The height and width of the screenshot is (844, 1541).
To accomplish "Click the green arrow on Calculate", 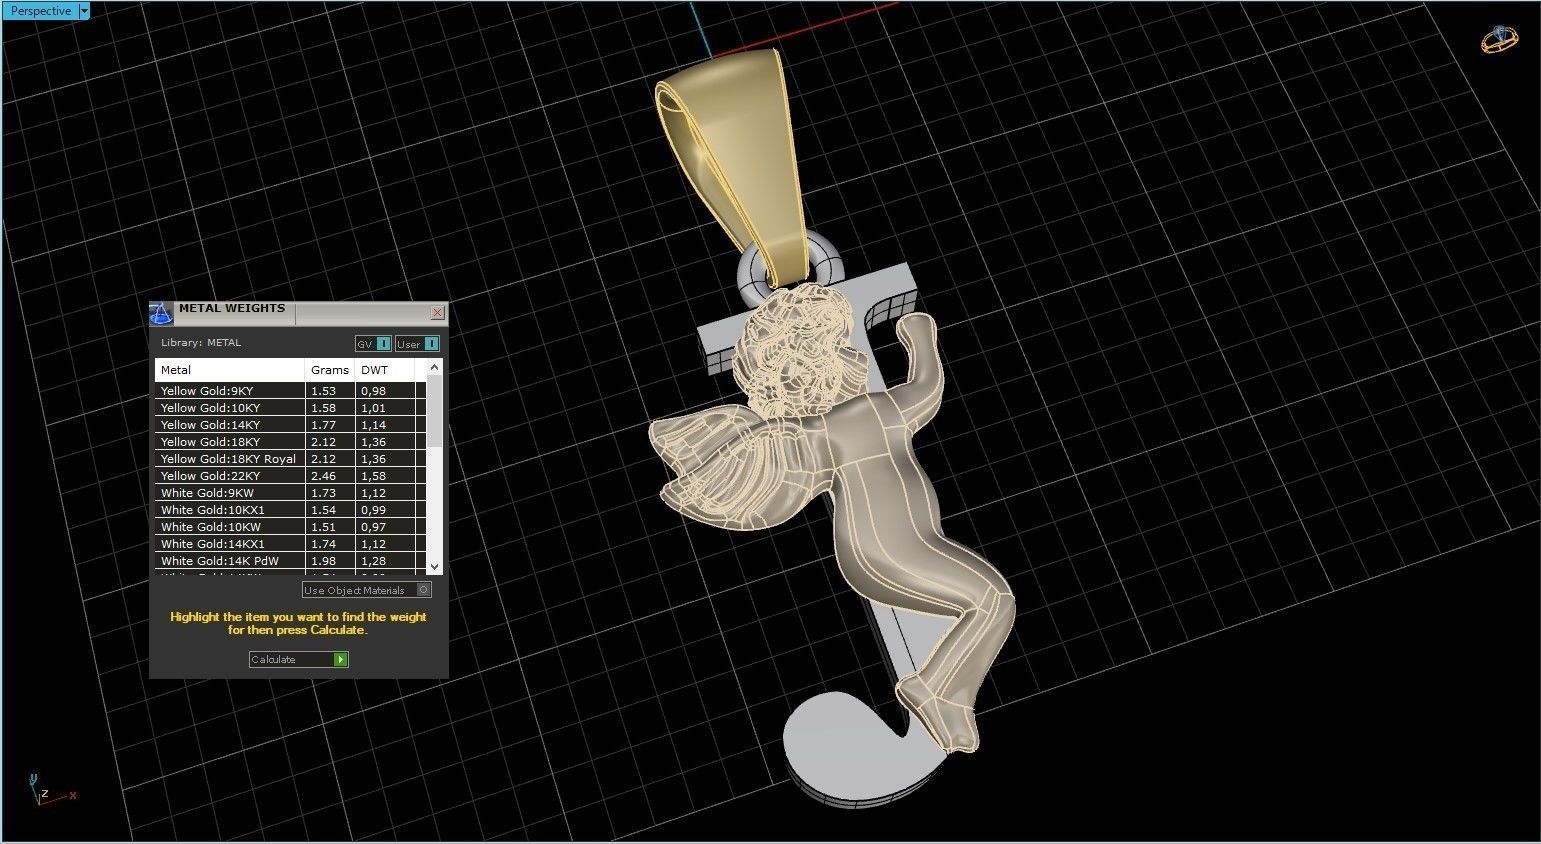I will coord(341,659).
